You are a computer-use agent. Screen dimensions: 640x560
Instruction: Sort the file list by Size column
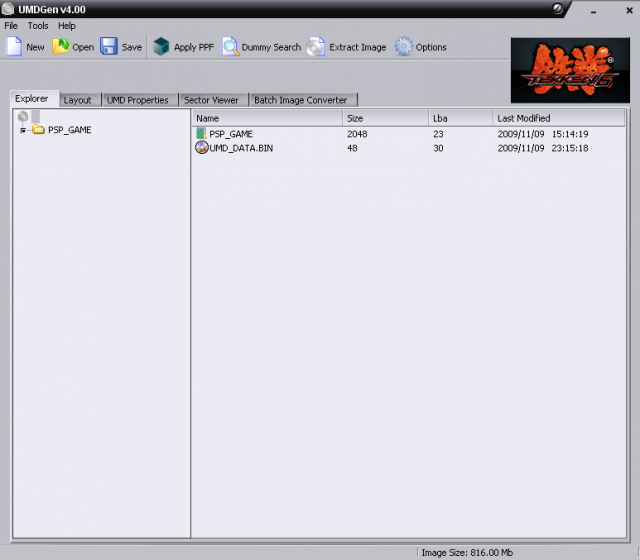[385, 118]
